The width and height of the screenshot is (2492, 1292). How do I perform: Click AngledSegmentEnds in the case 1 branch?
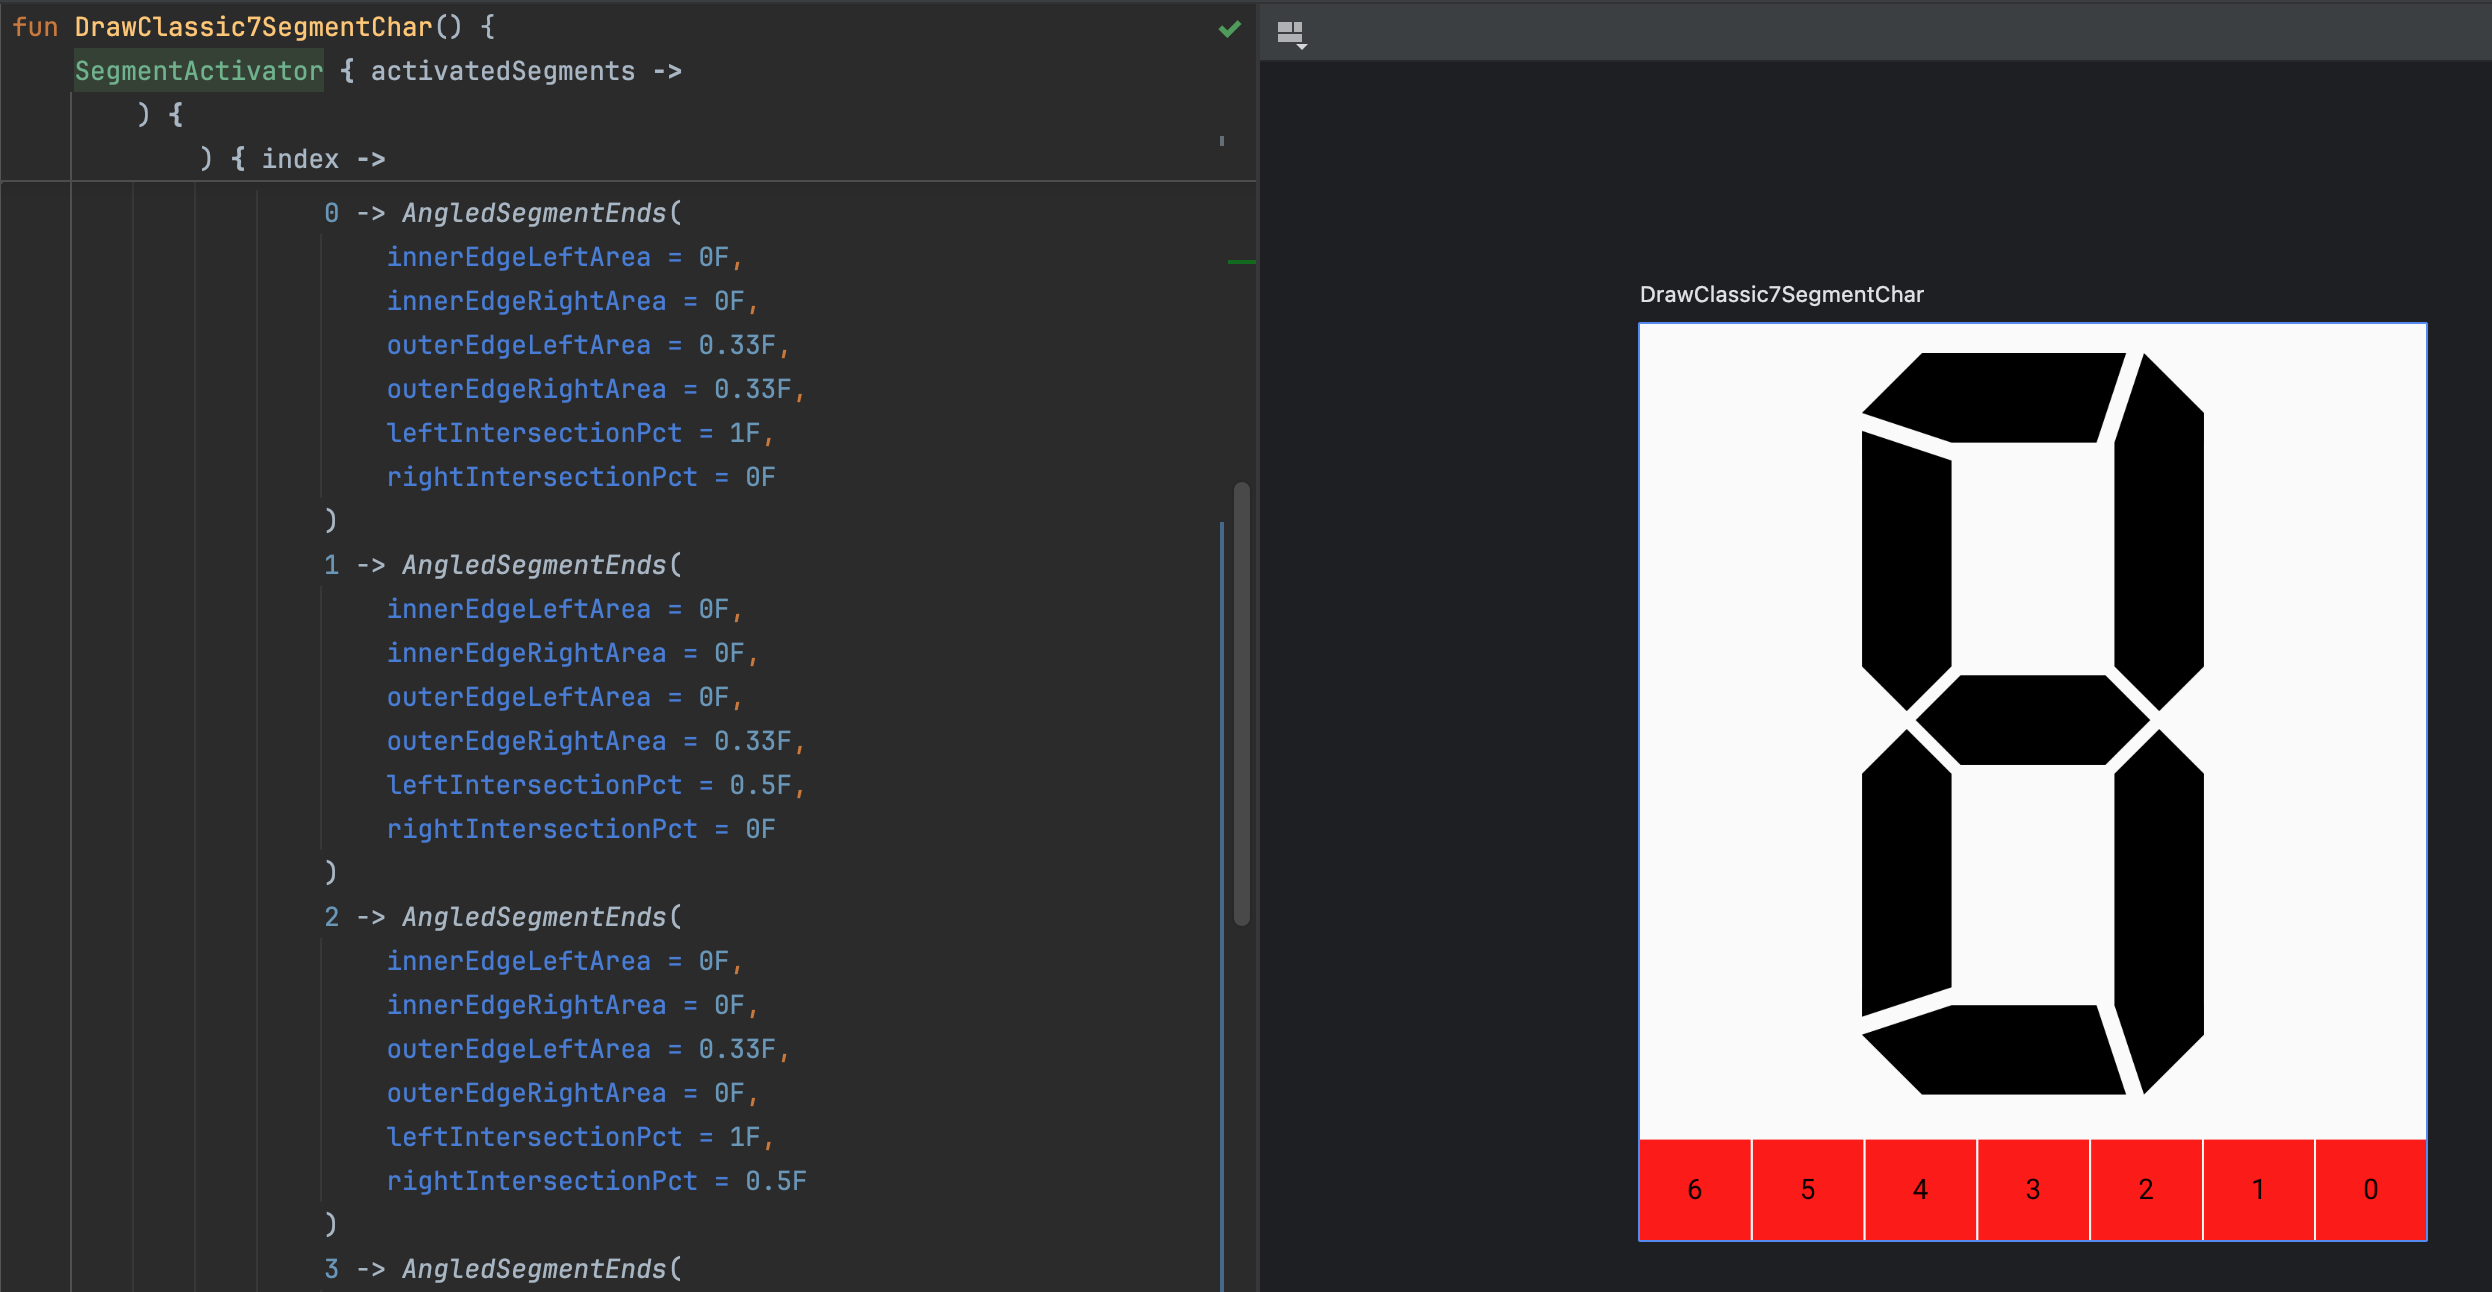[x=534, y=565]
